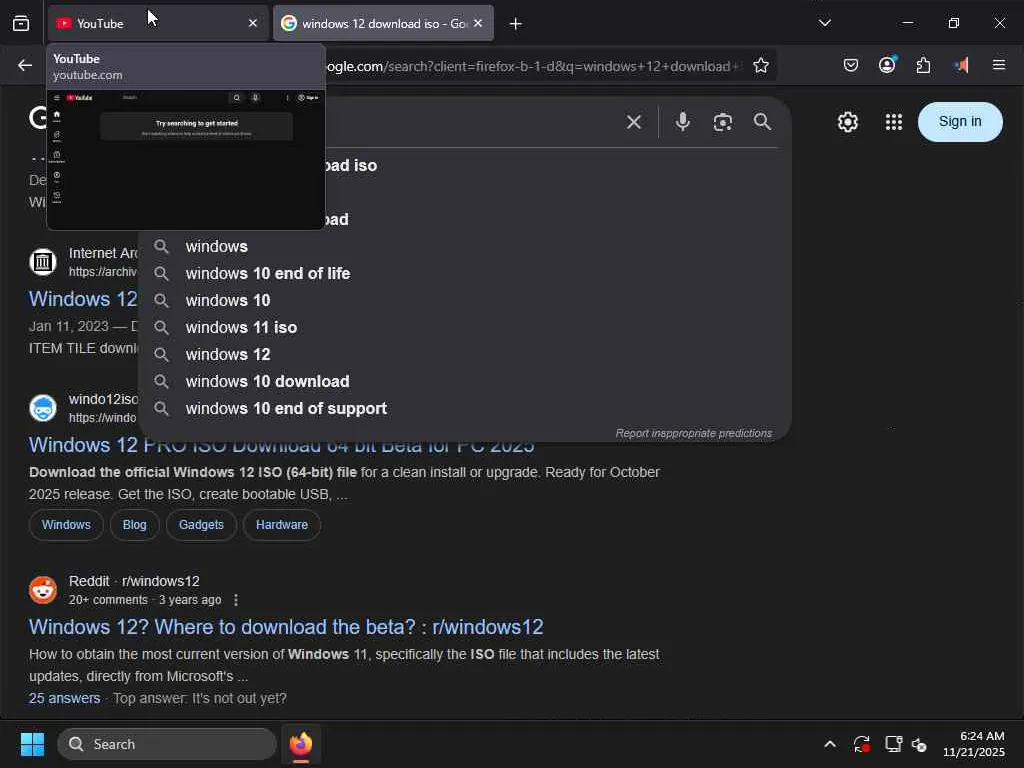
Task: Clear the Google search box with X
Action: coord(633,122)
